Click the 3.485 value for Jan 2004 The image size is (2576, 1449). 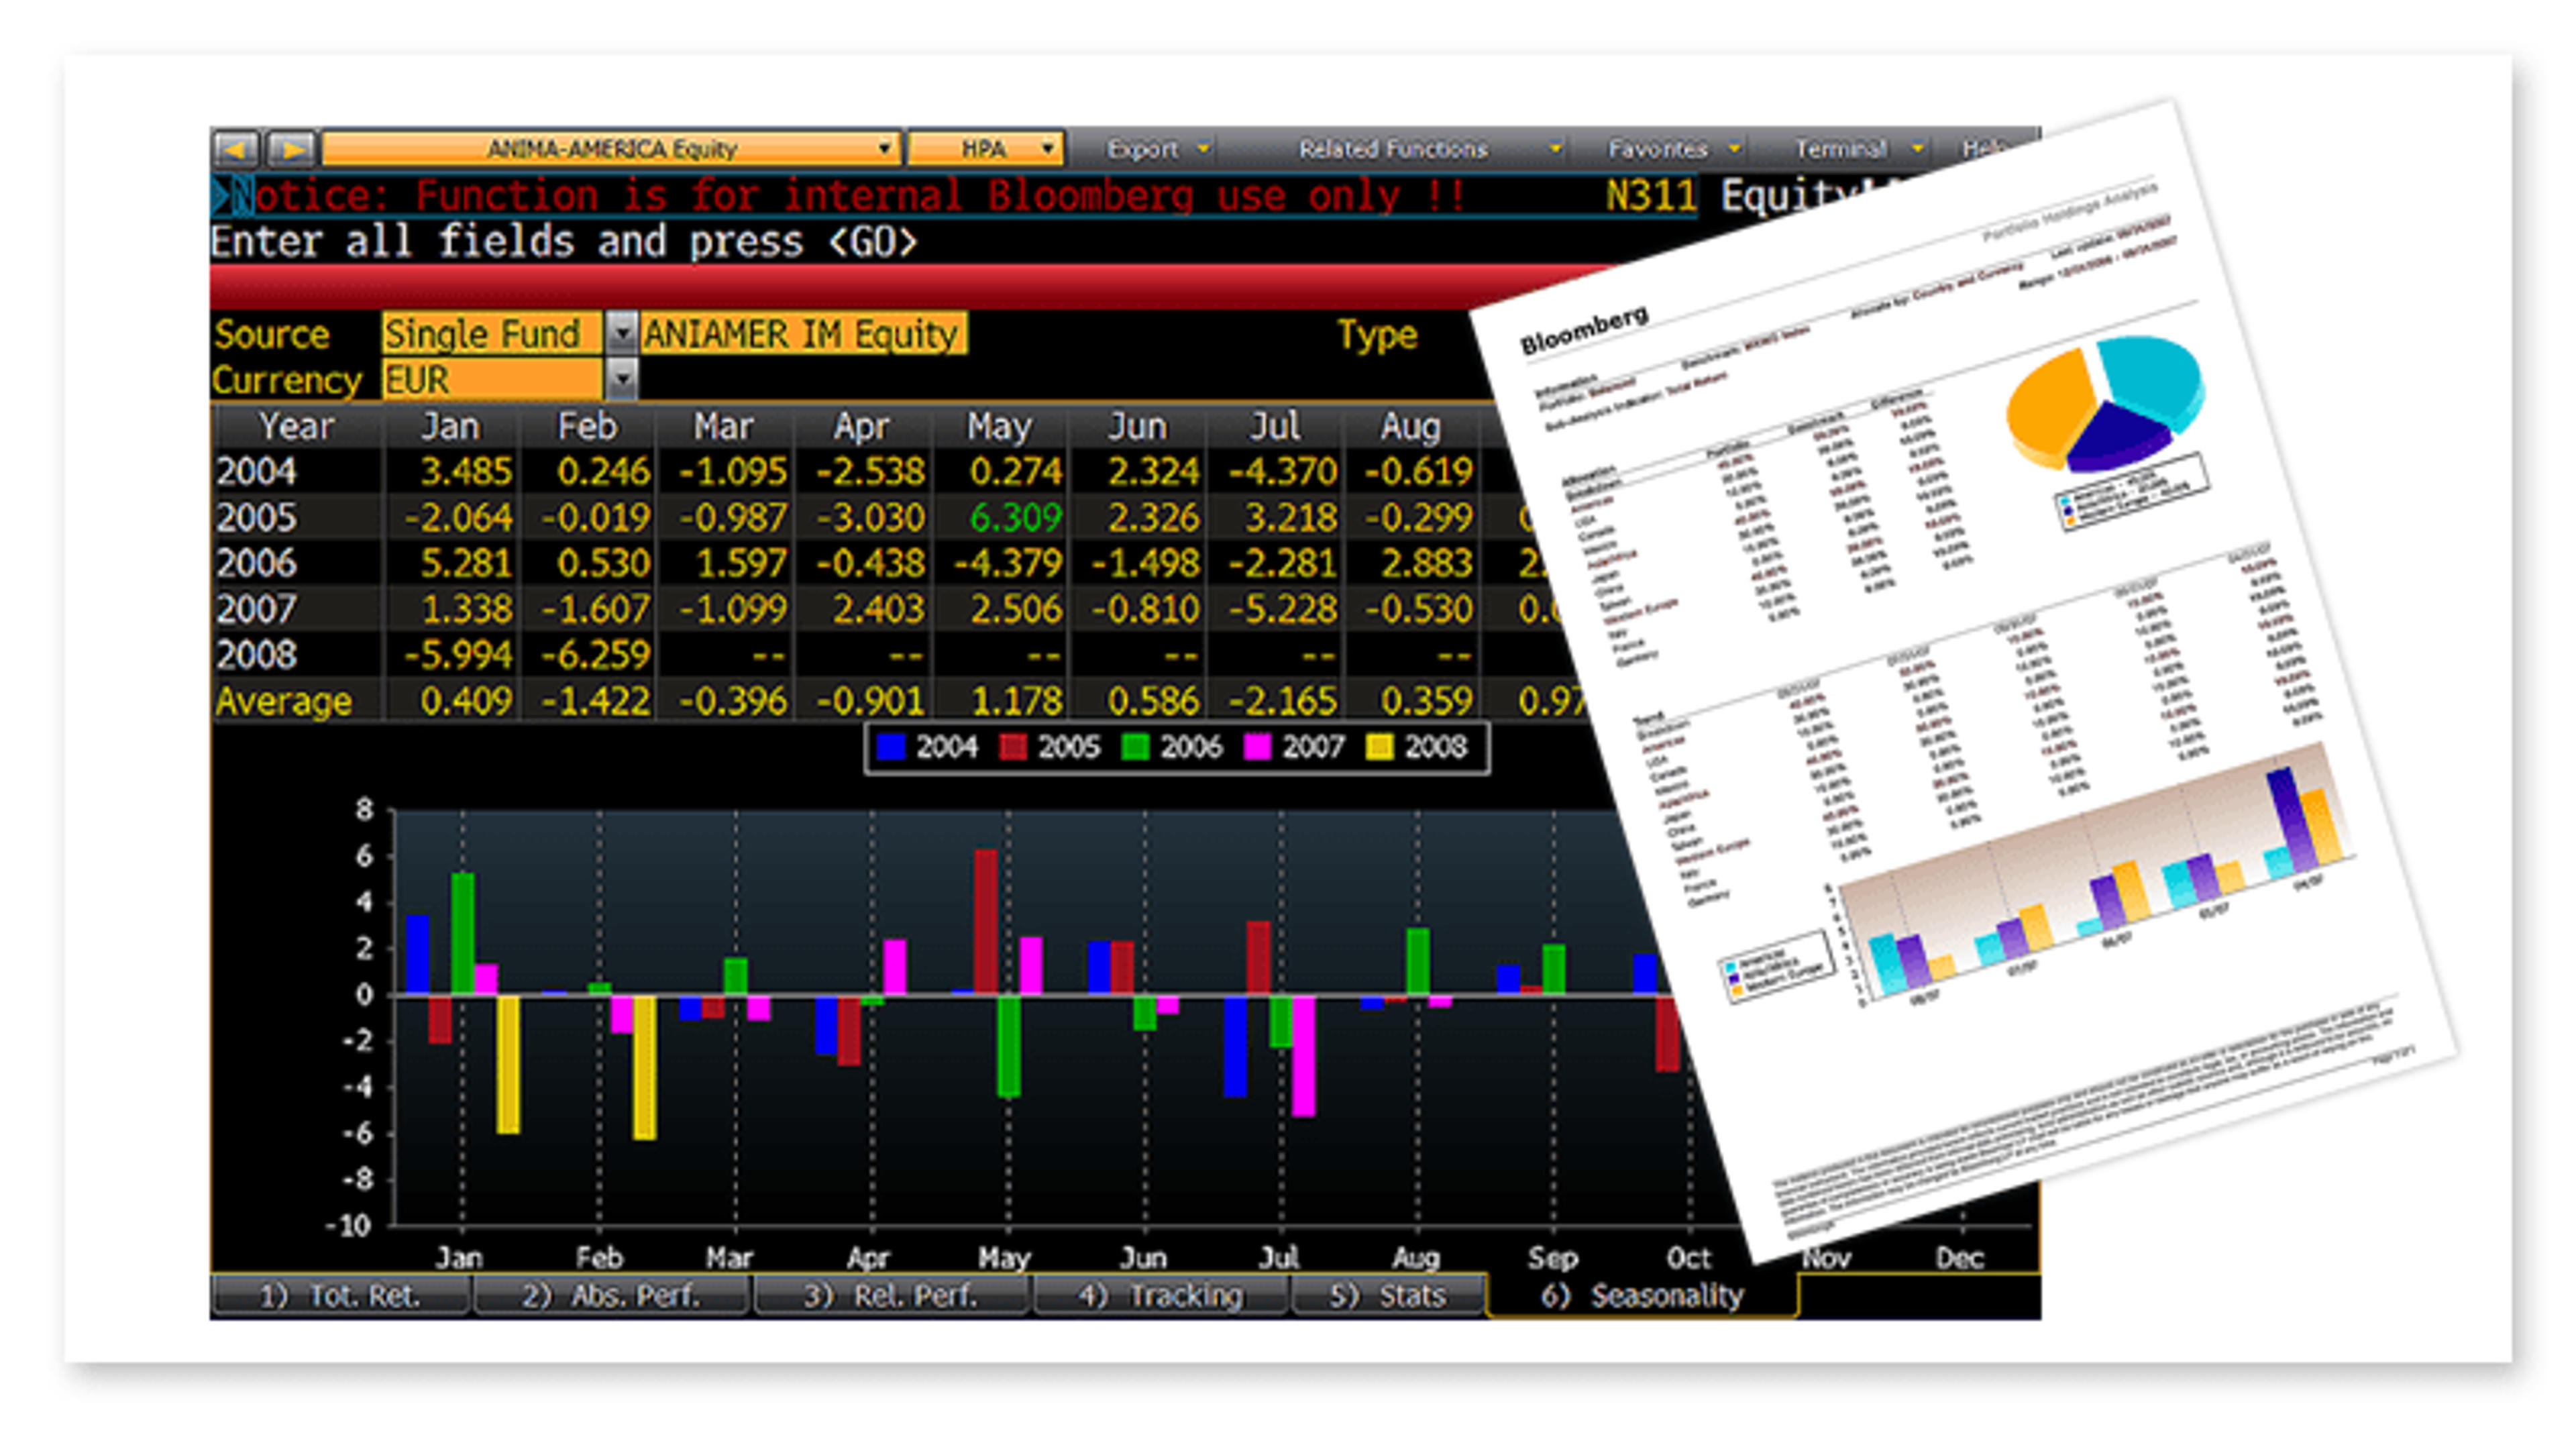tap(466, 471)
